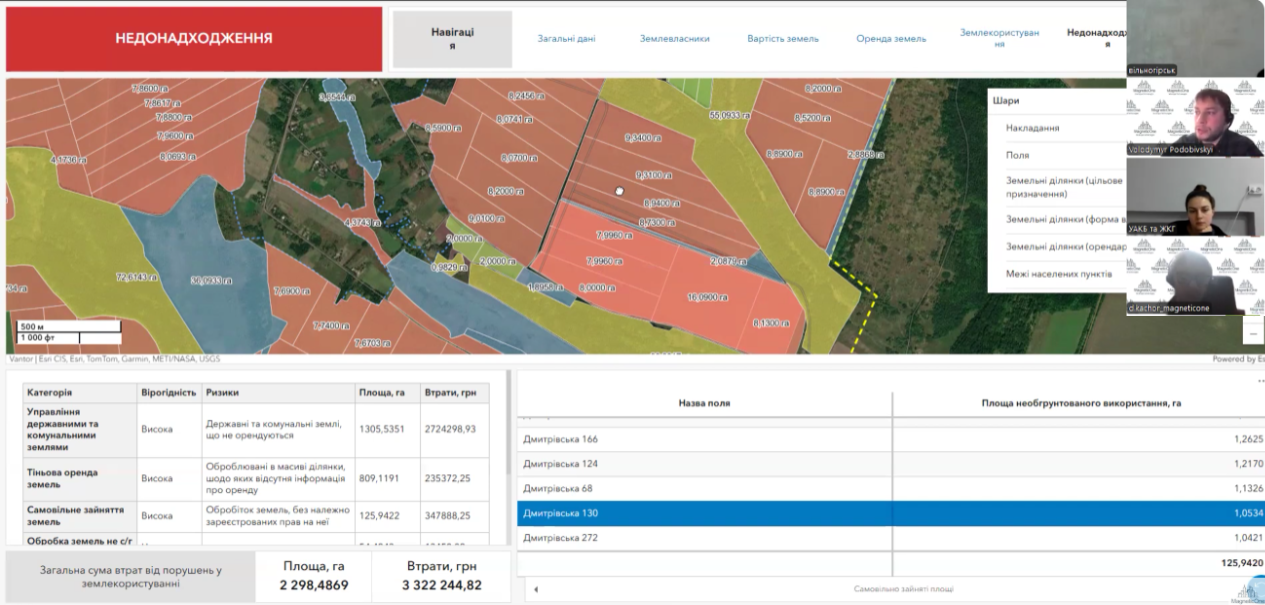Toggle the Поля layer visibility

pyautogui.click(x=1017, y=155)
